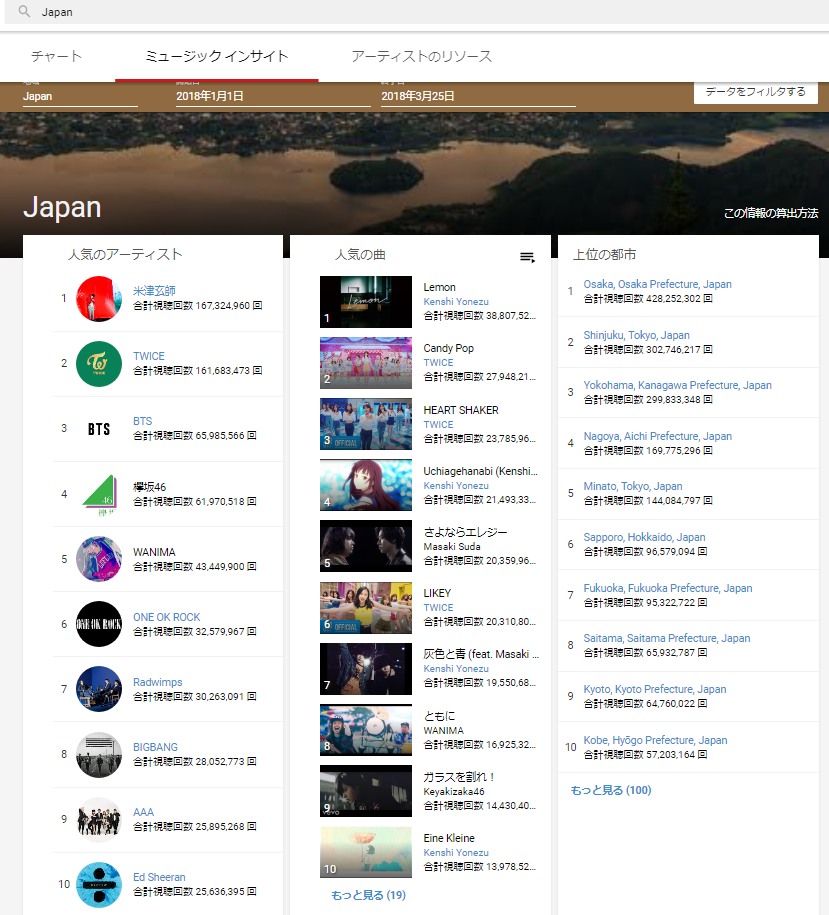This screenshot has width=829, height=915.
Task: Change the end date 2018年3月25日
Action: click(478, 96)
